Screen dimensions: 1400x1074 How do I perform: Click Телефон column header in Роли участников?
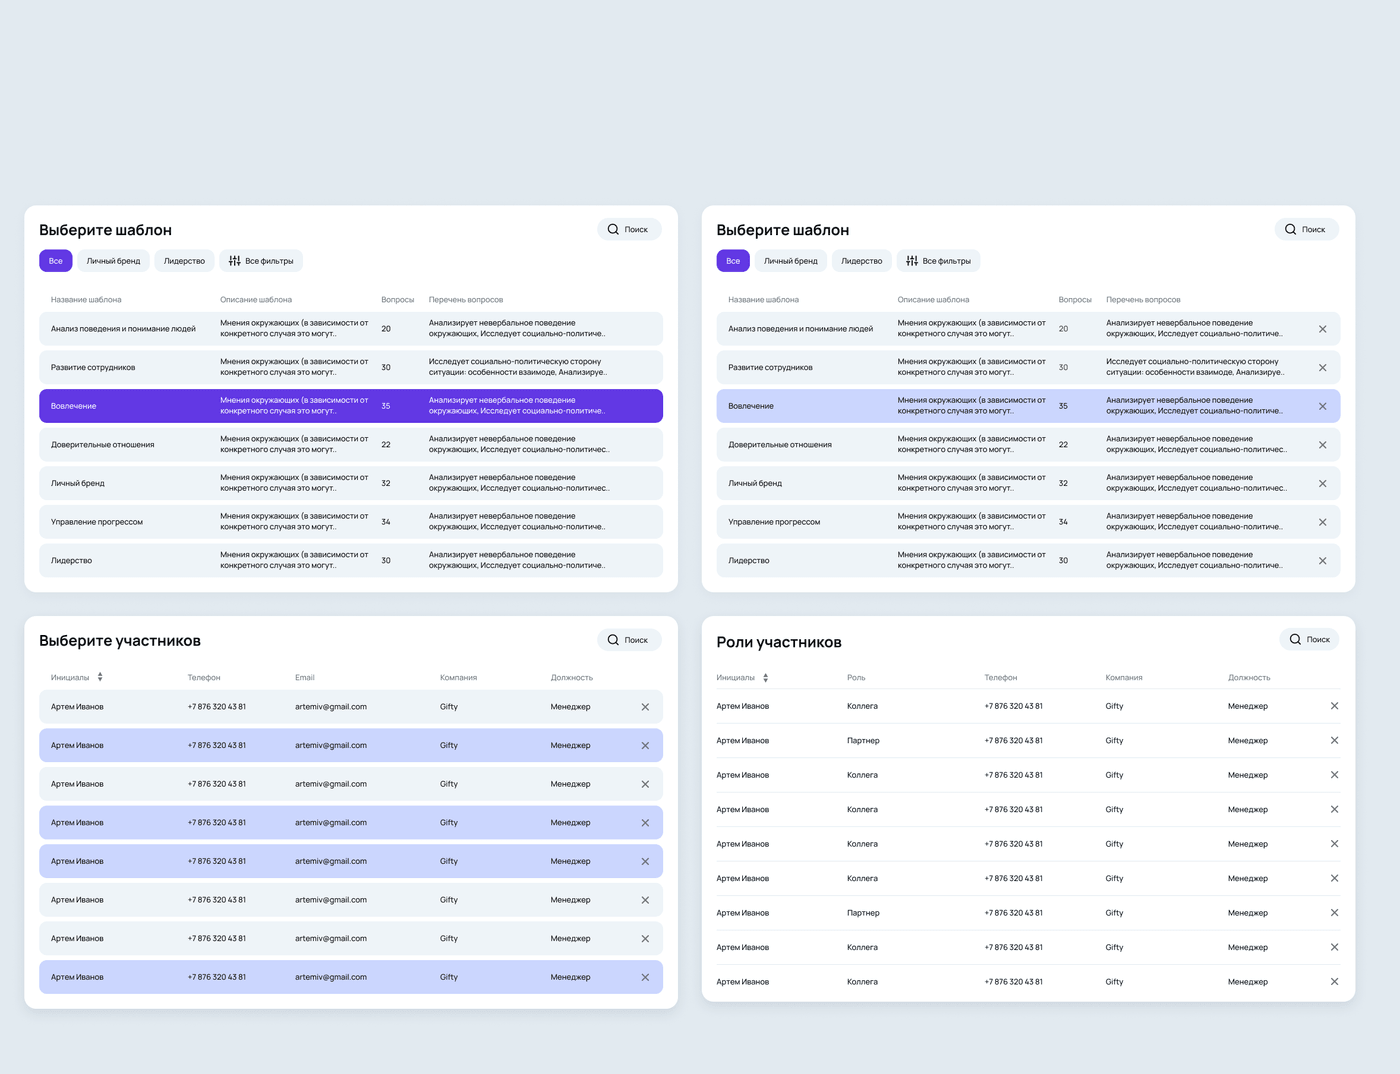pyautogui.click(x=1000, y=678)
